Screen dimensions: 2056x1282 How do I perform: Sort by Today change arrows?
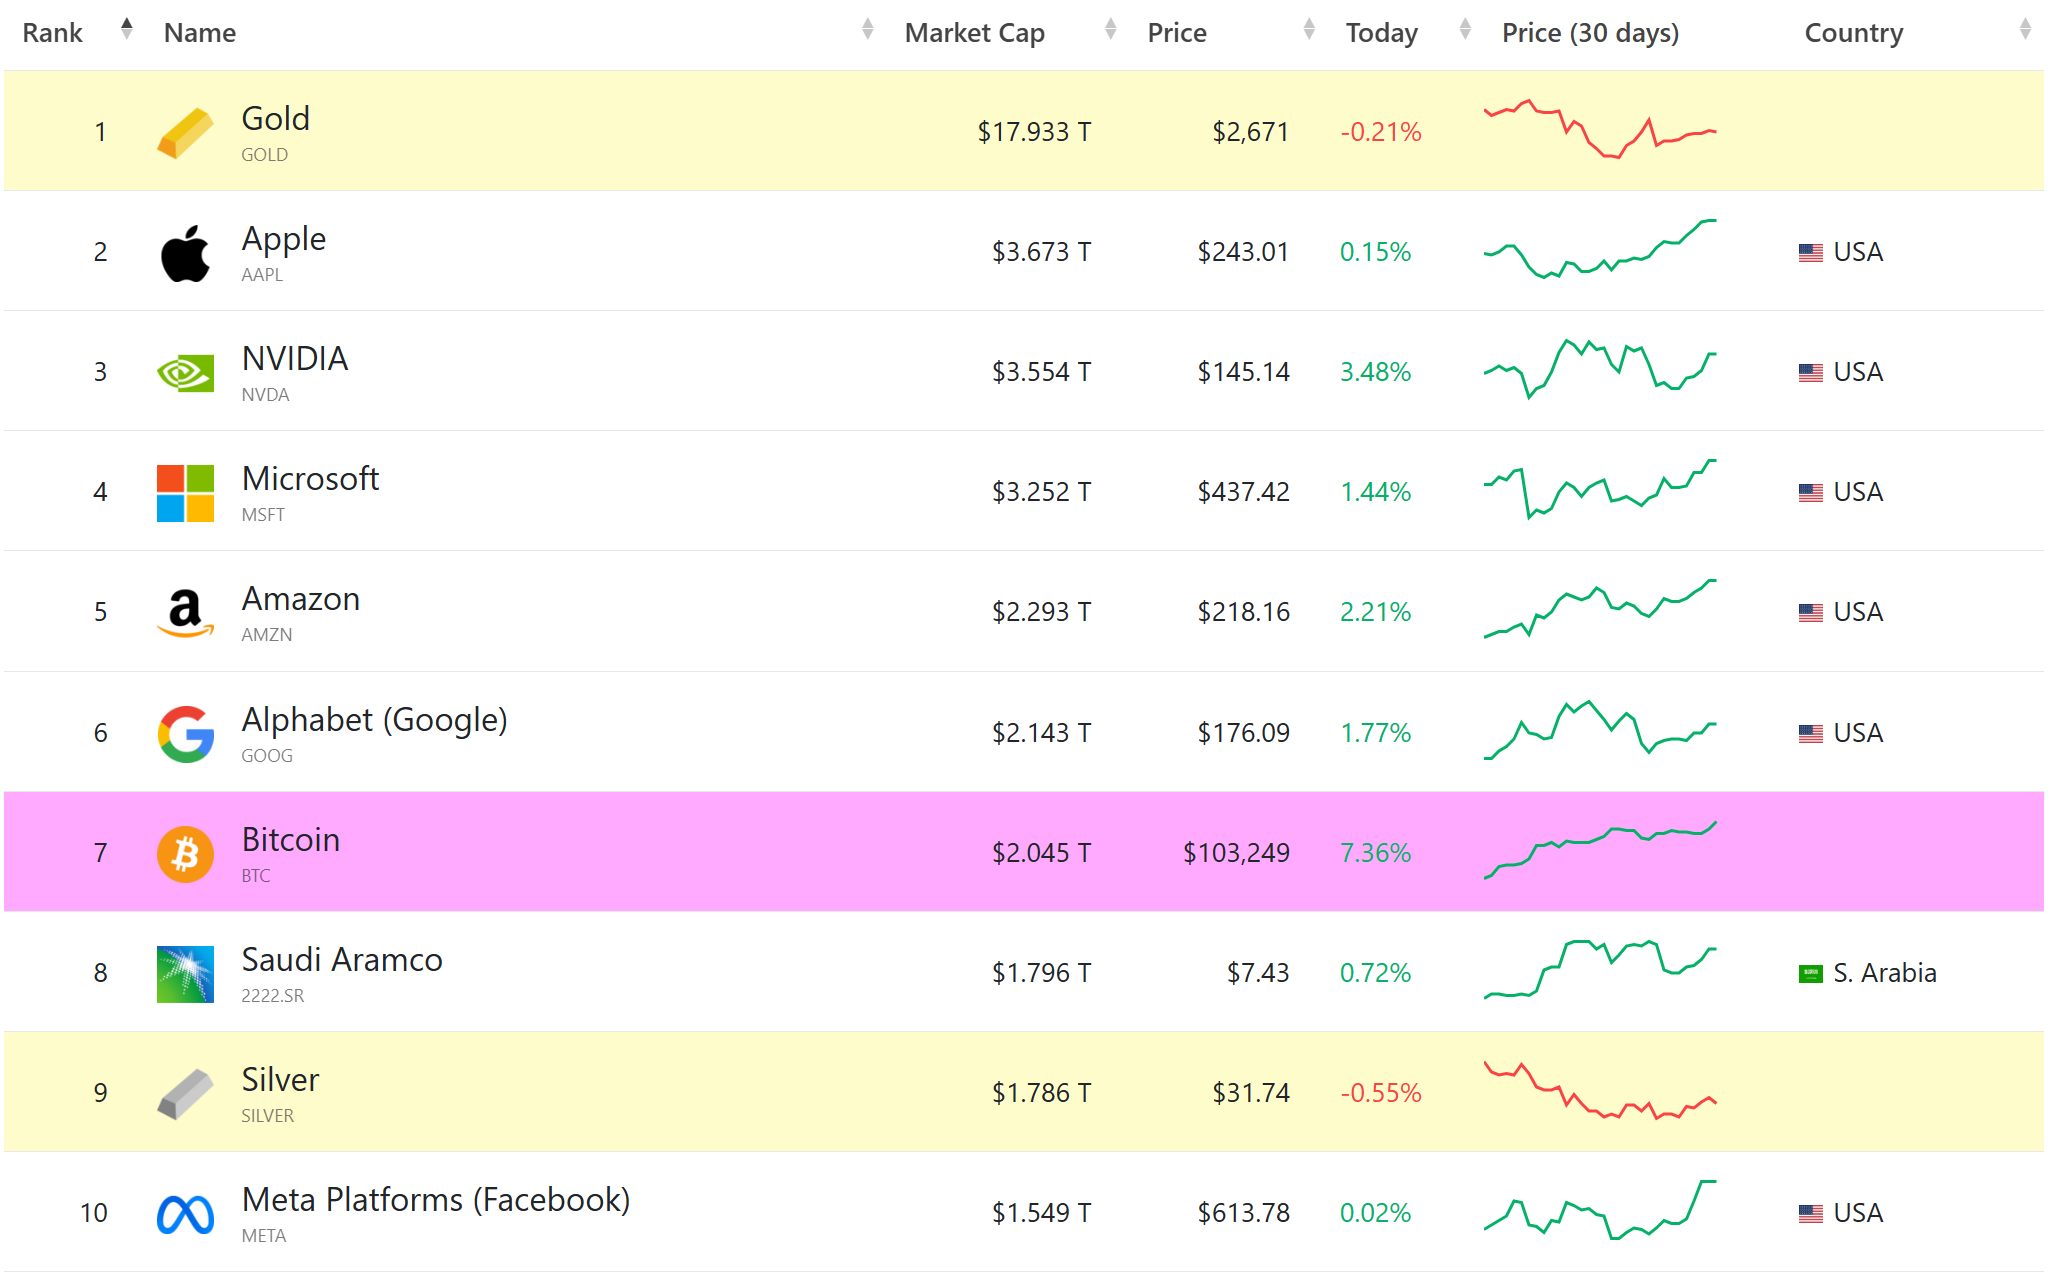(x=1464, y=29)
